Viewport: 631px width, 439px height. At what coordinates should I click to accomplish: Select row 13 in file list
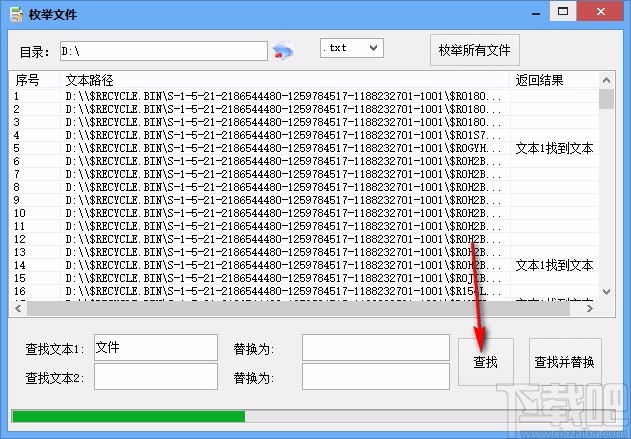coord(304,252)
